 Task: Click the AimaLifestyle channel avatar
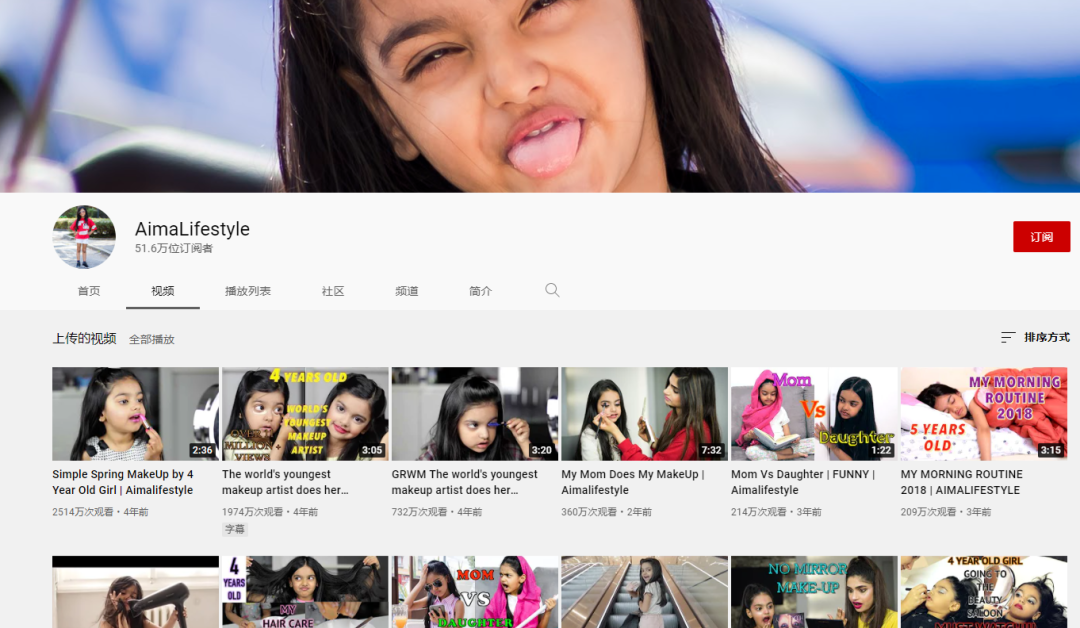tap(84, 237)
